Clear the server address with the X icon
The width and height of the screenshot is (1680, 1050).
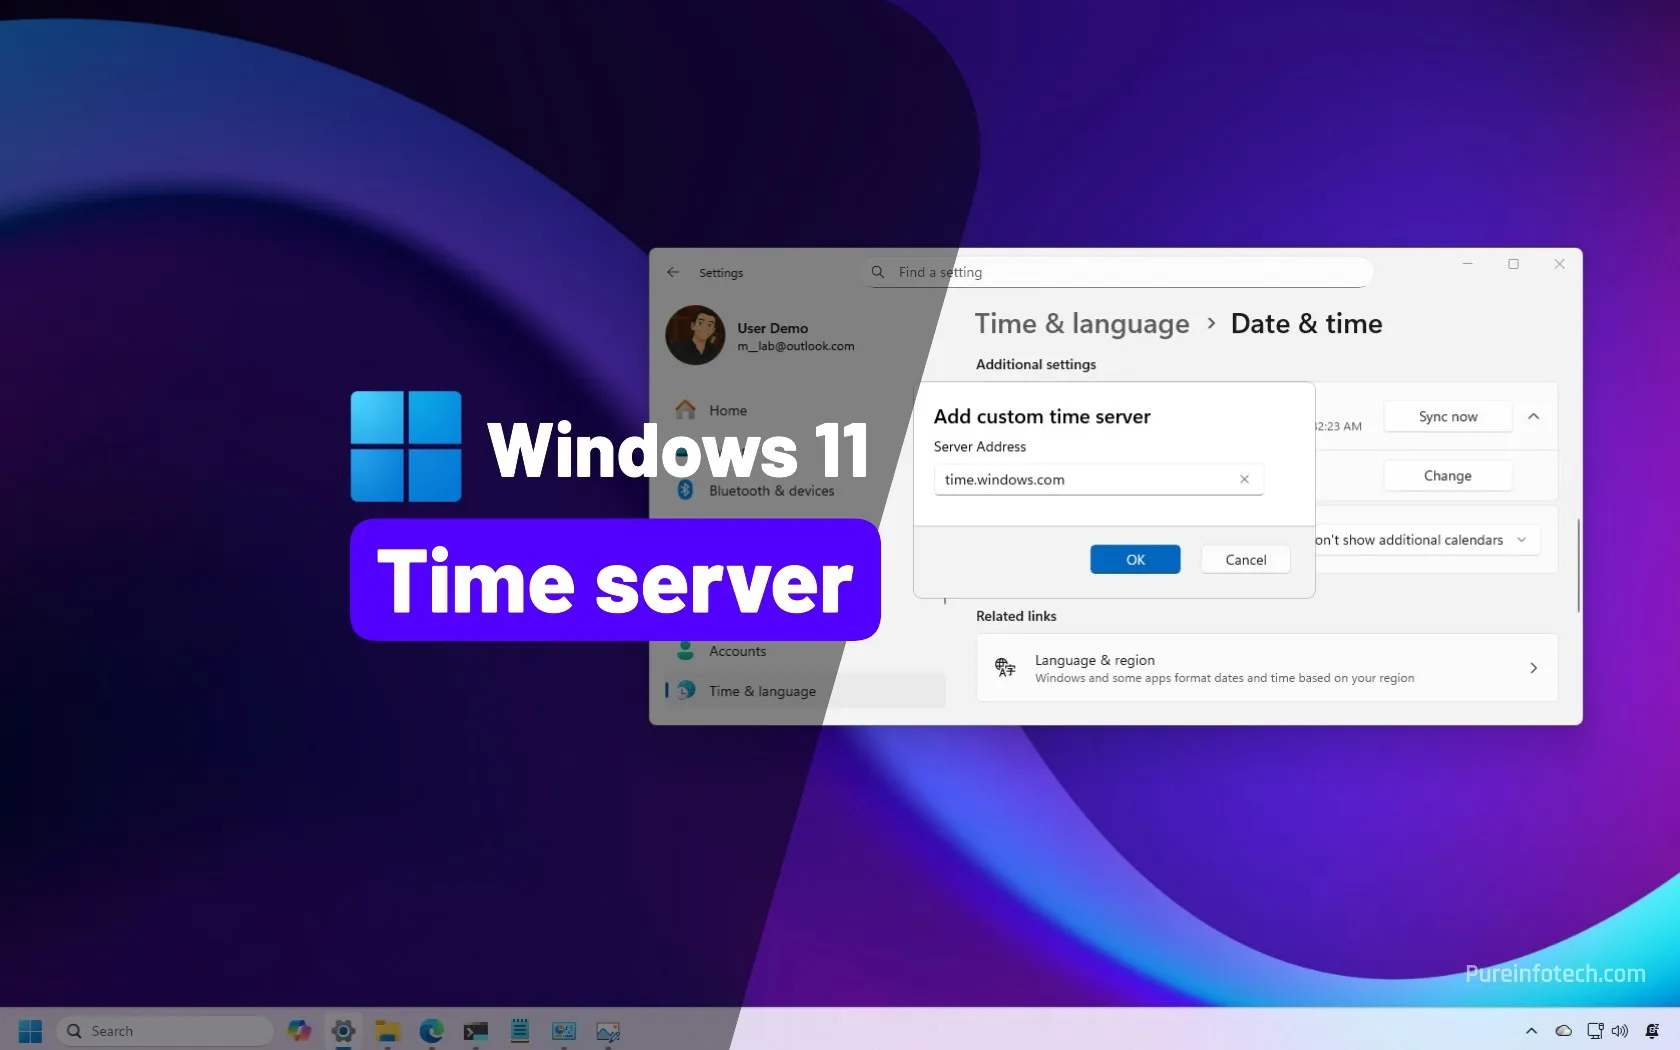pyautogui.click(x=1244, y=480)
